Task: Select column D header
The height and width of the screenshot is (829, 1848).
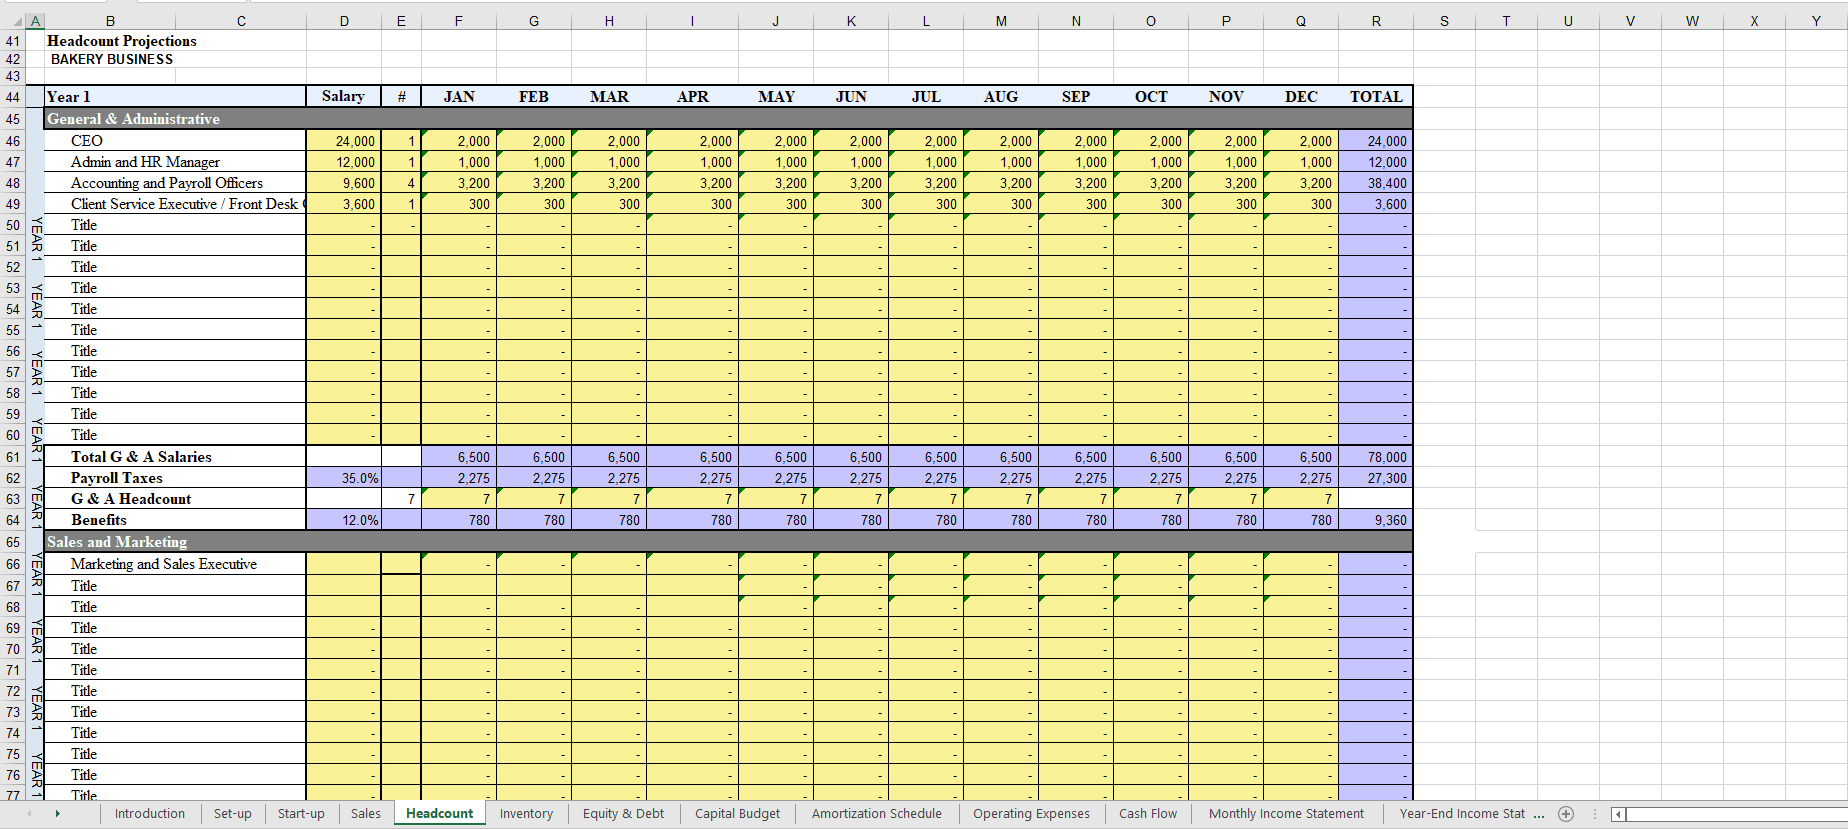Action: click(x=344, y=21)
